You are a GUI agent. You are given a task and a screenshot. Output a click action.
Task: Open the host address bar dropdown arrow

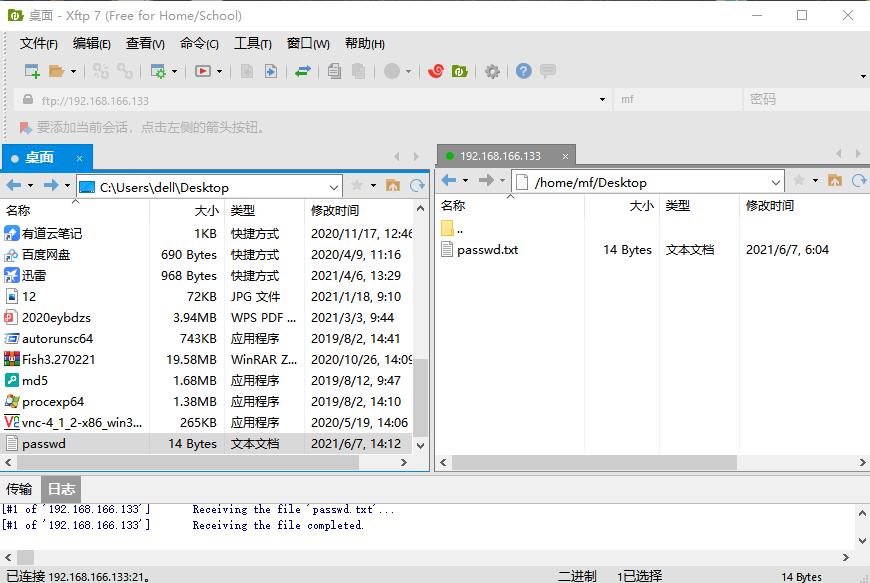tap(601, 99)
